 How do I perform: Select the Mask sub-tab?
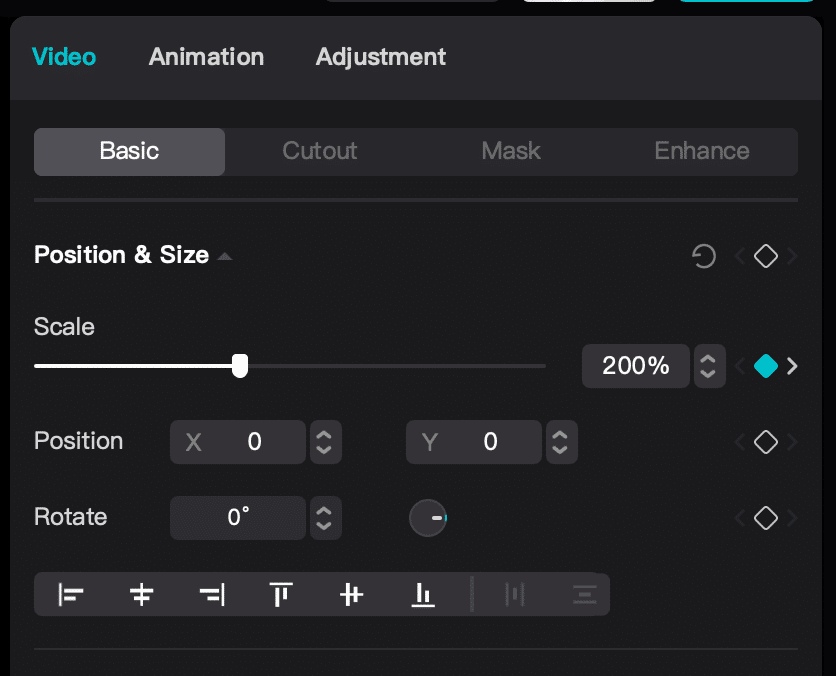(x=511, y=151)
